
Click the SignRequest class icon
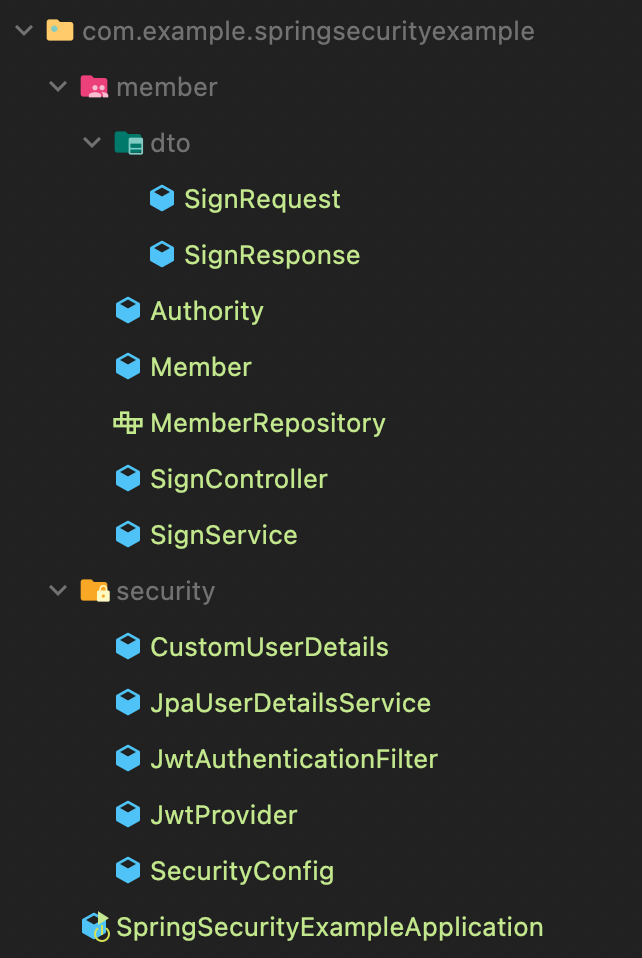click(x=162, y=199)
